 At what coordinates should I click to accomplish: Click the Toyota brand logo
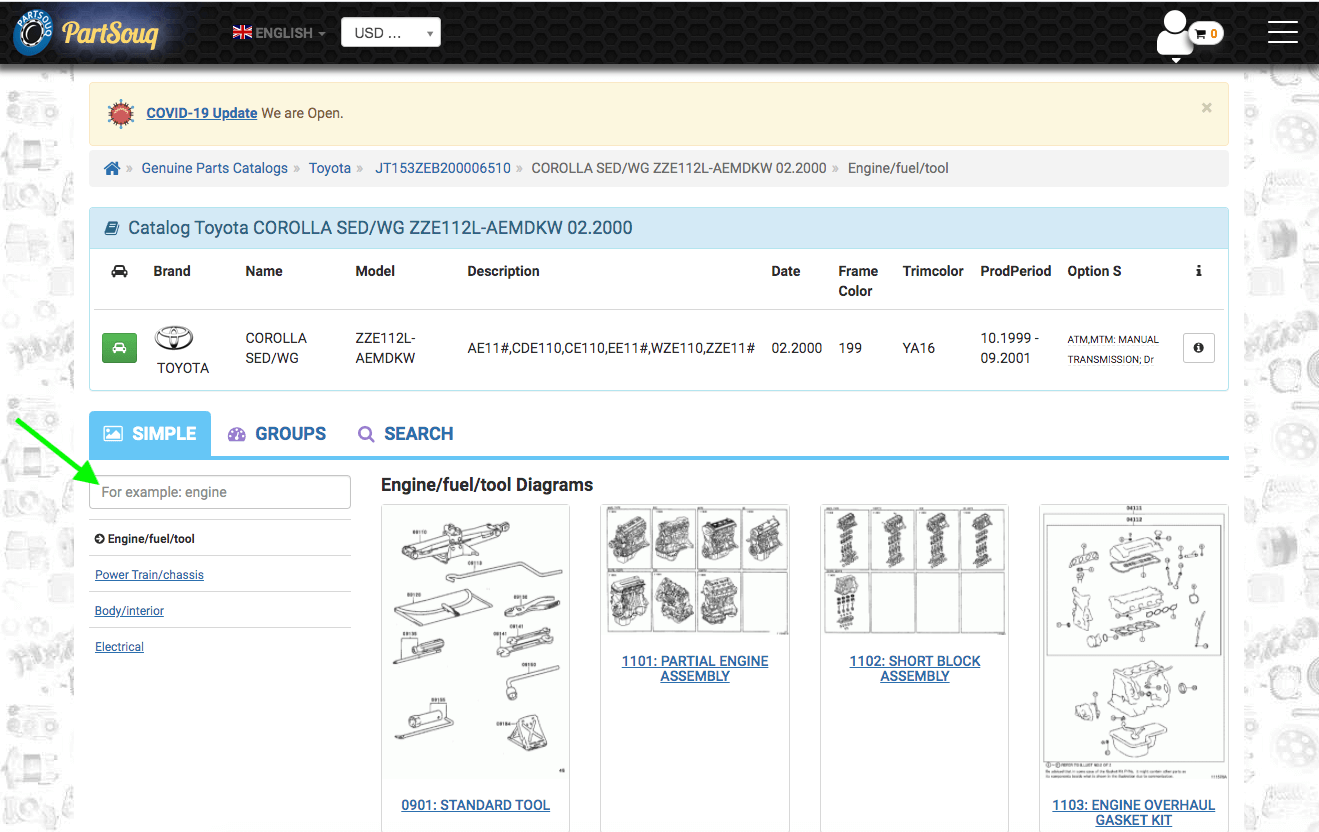coord(174,338)
